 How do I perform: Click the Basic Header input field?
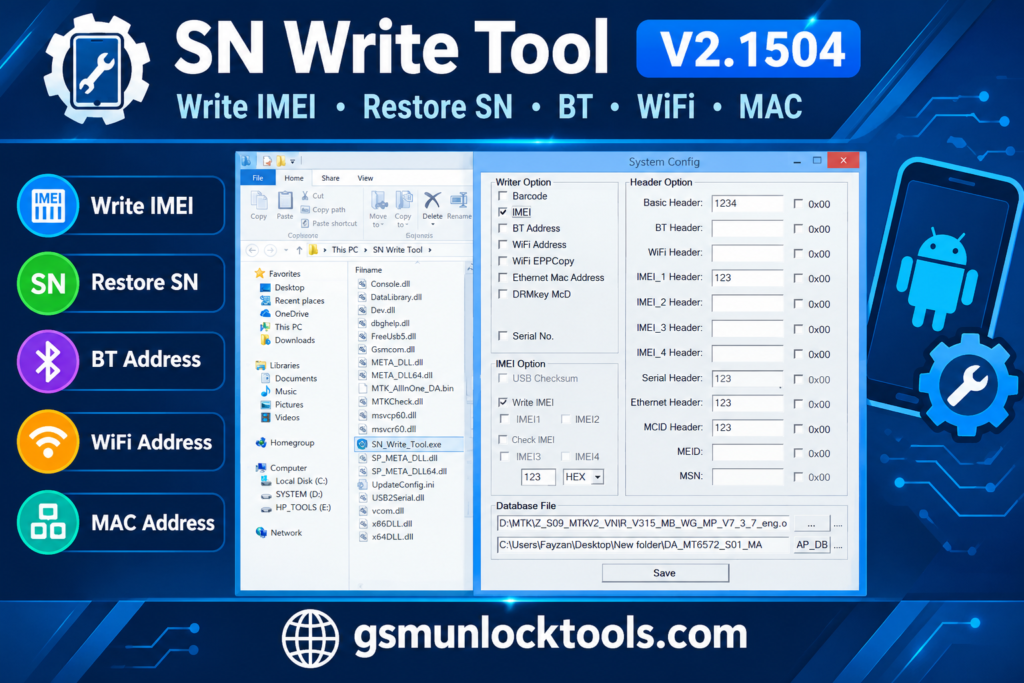pyautogui.click(x=747, y=203)
